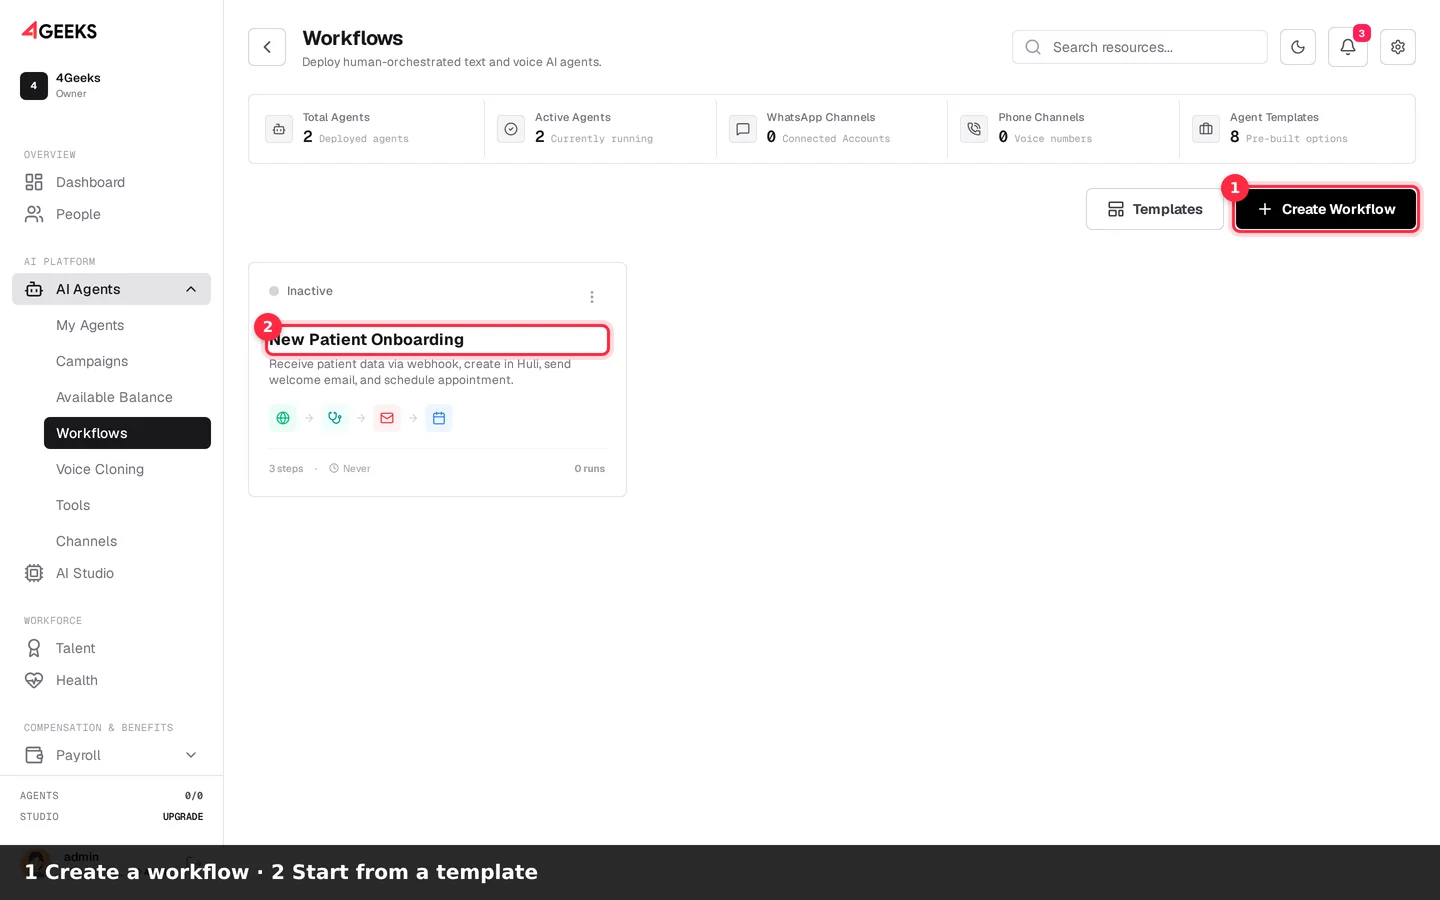Open New Patient Onboarding workflow title
The width and height of the screenshot is (1440, 900).
pyautogui.click(x=367, y=340)
